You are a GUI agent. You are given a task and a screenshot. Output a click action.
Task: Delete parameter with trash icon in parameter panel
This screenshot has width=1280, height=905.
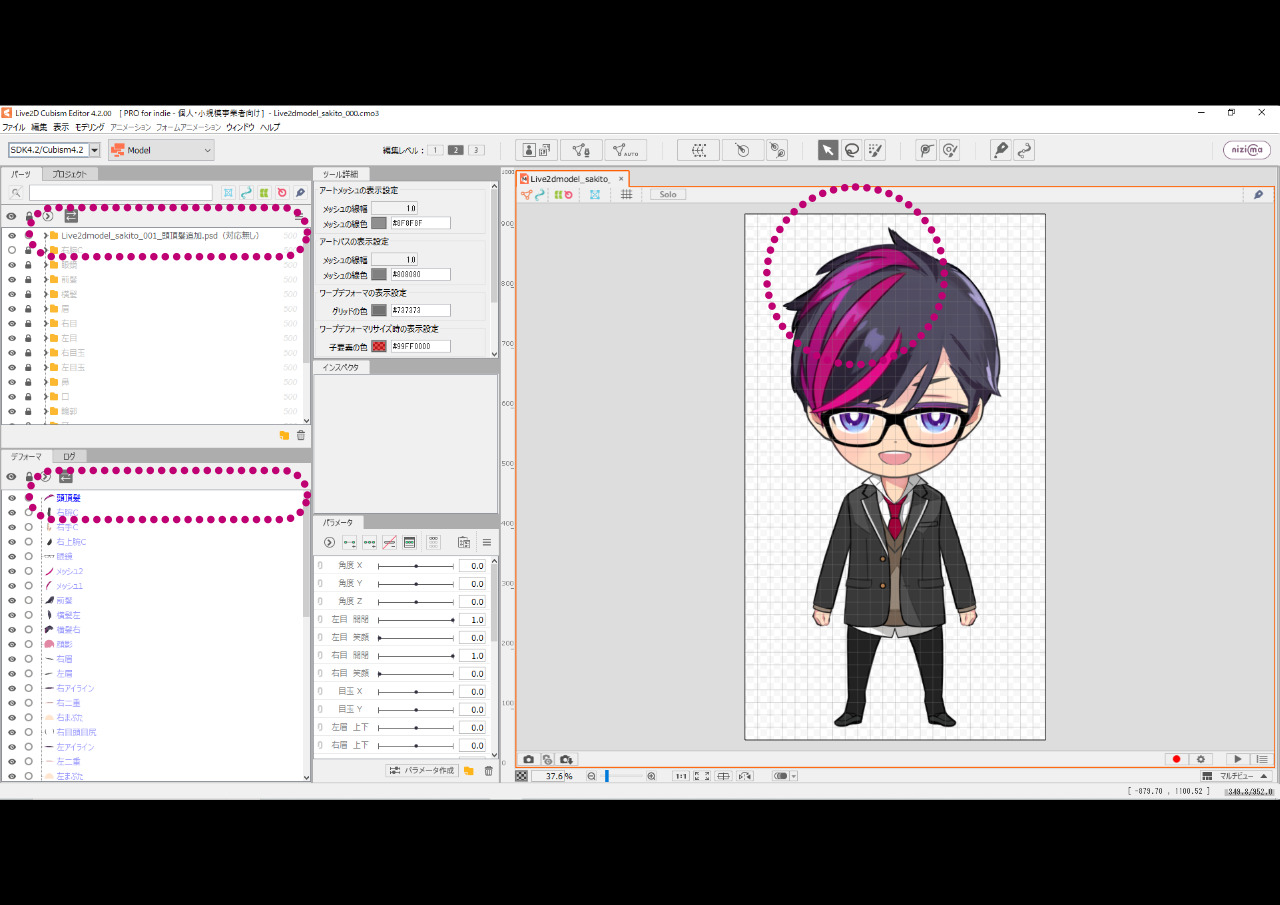[489, 771]
